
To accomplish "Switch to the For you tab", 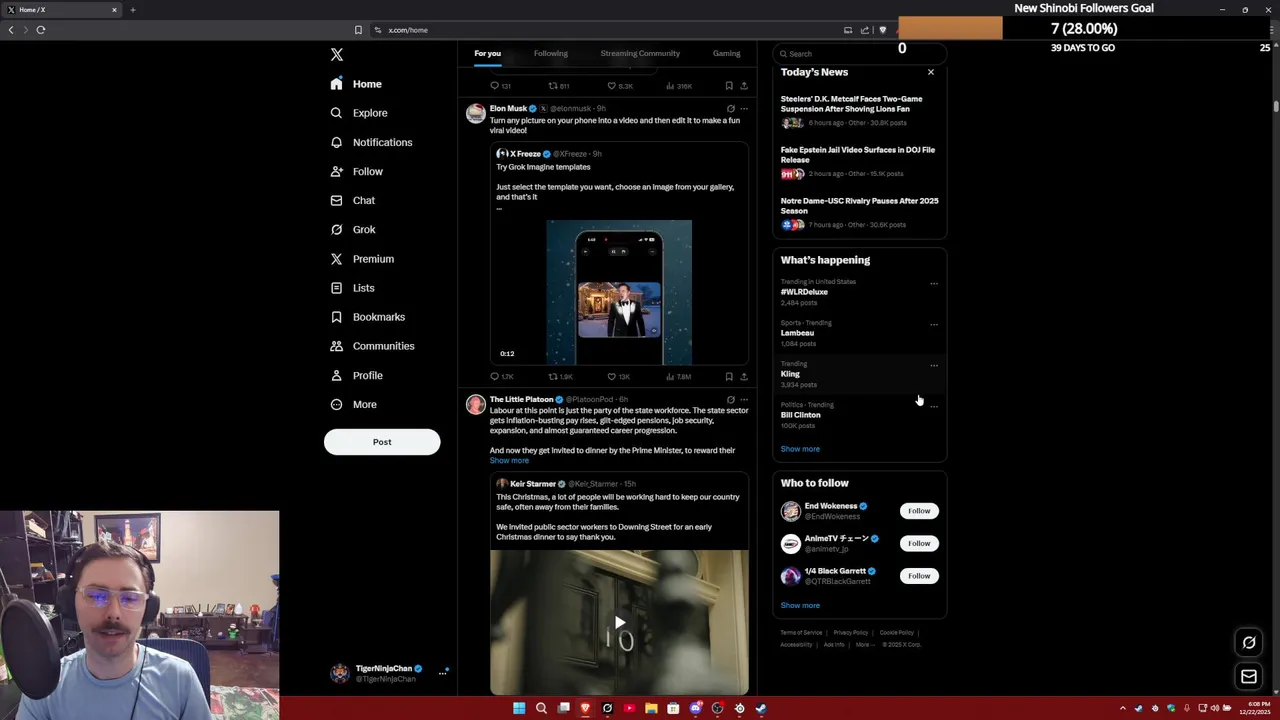I will [488, 53].
